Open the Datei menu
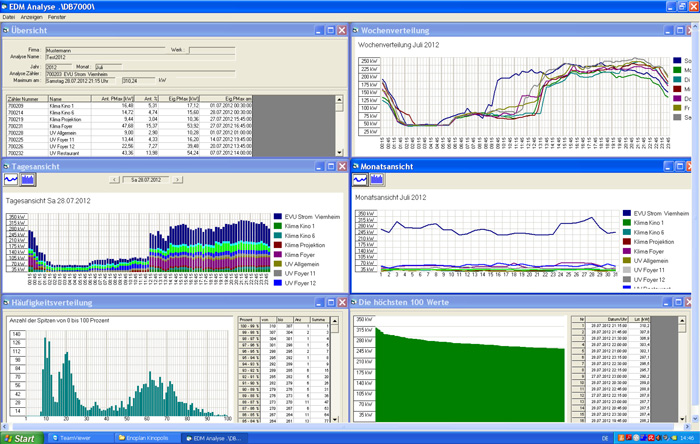Viewport: 700px width, 444px height. (9, 17)
